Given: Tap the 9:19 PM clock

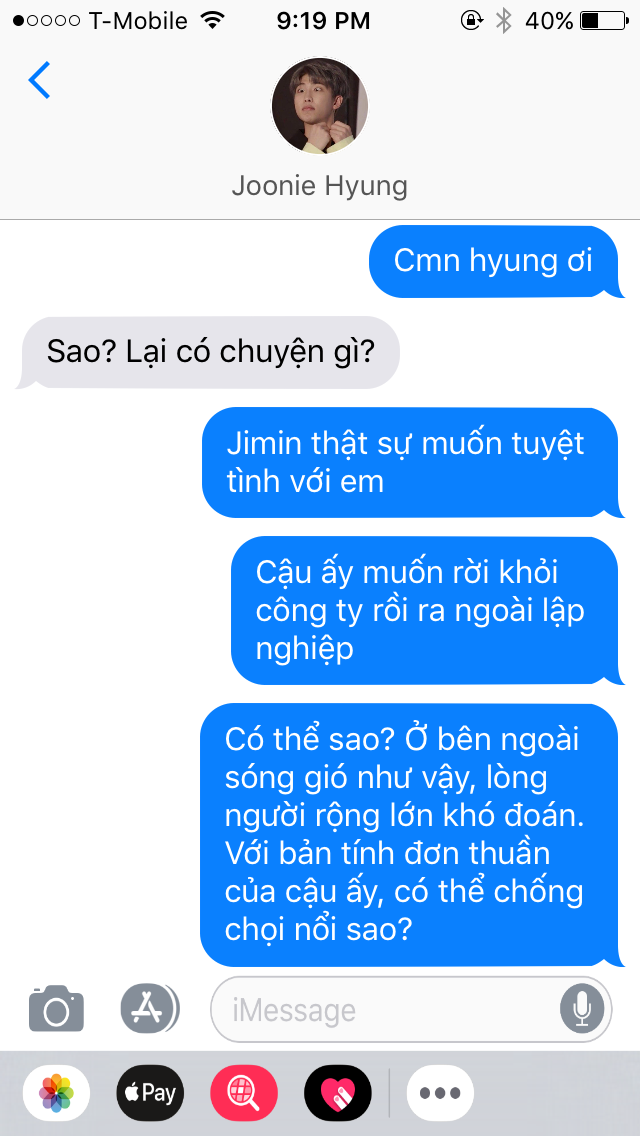Looking at the screenshot, I should pyautogui.click(x=323, y=21).
